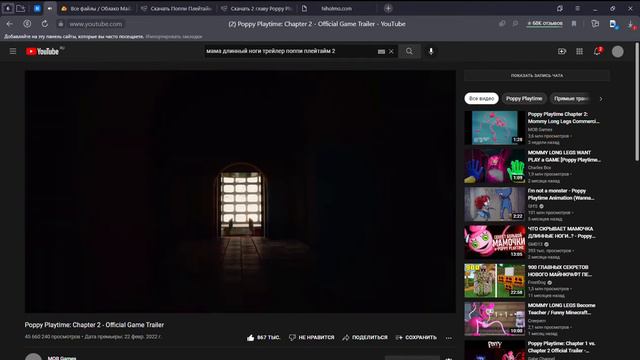Add a new browser tab

tap(388, 8)
